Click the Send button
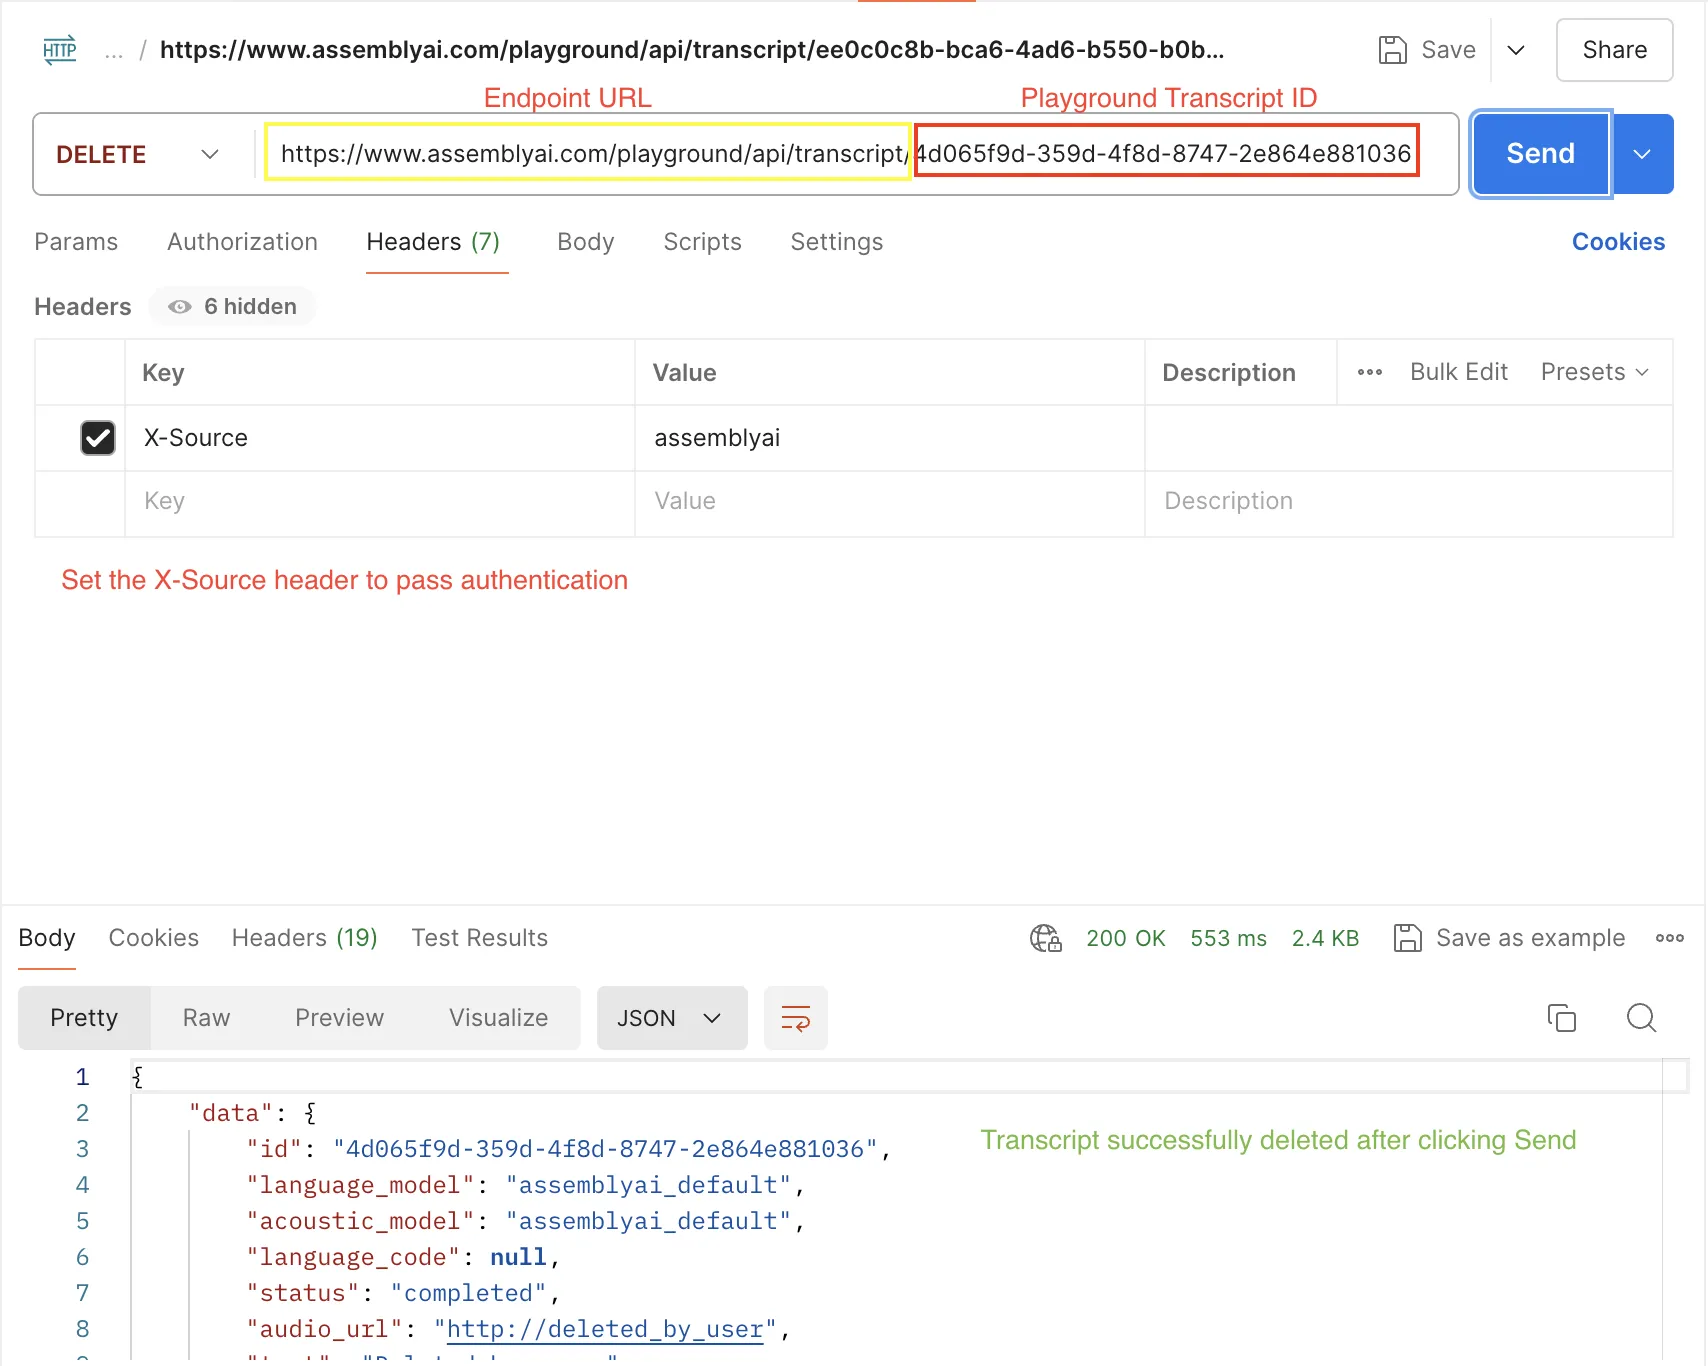 [x=1540, y=154]
